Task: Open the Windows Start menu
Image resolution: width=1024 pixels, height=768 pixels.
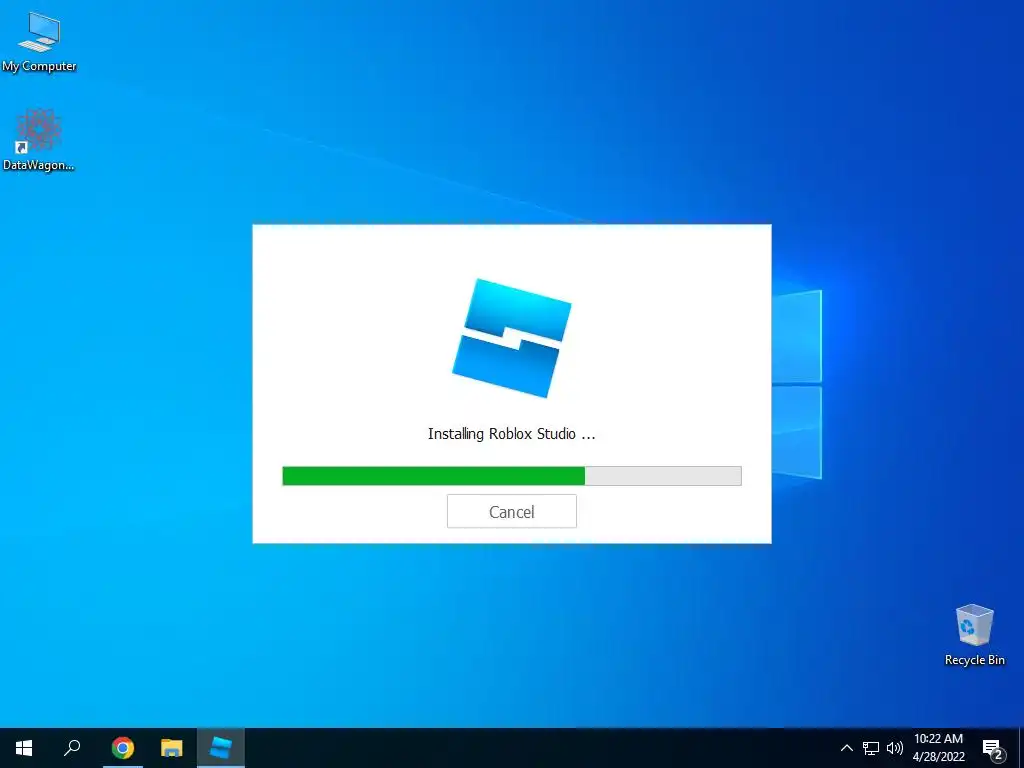Action: [x=24, y=748]
